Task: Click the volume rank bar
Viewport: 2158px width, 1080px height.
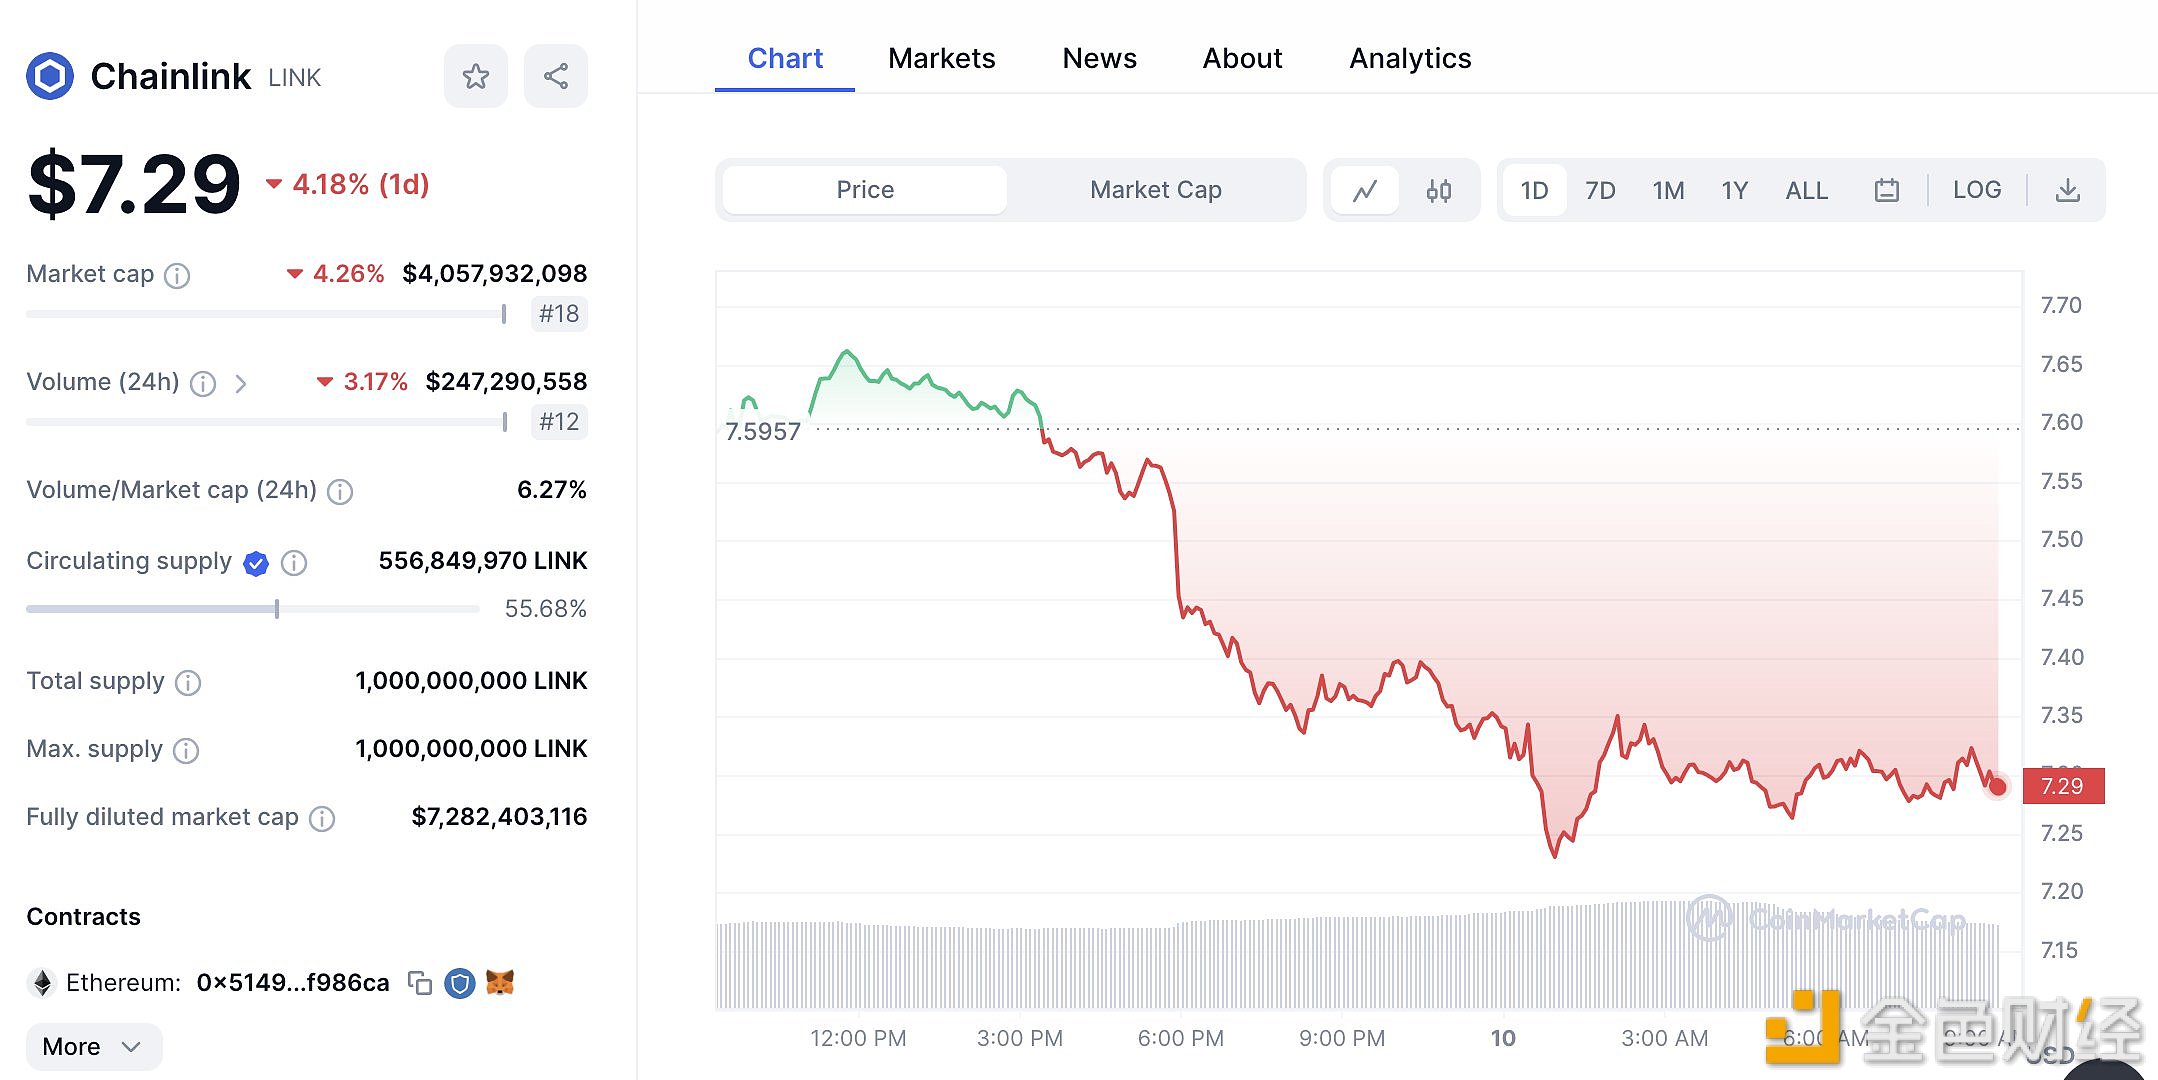Action: coord(266,422)
